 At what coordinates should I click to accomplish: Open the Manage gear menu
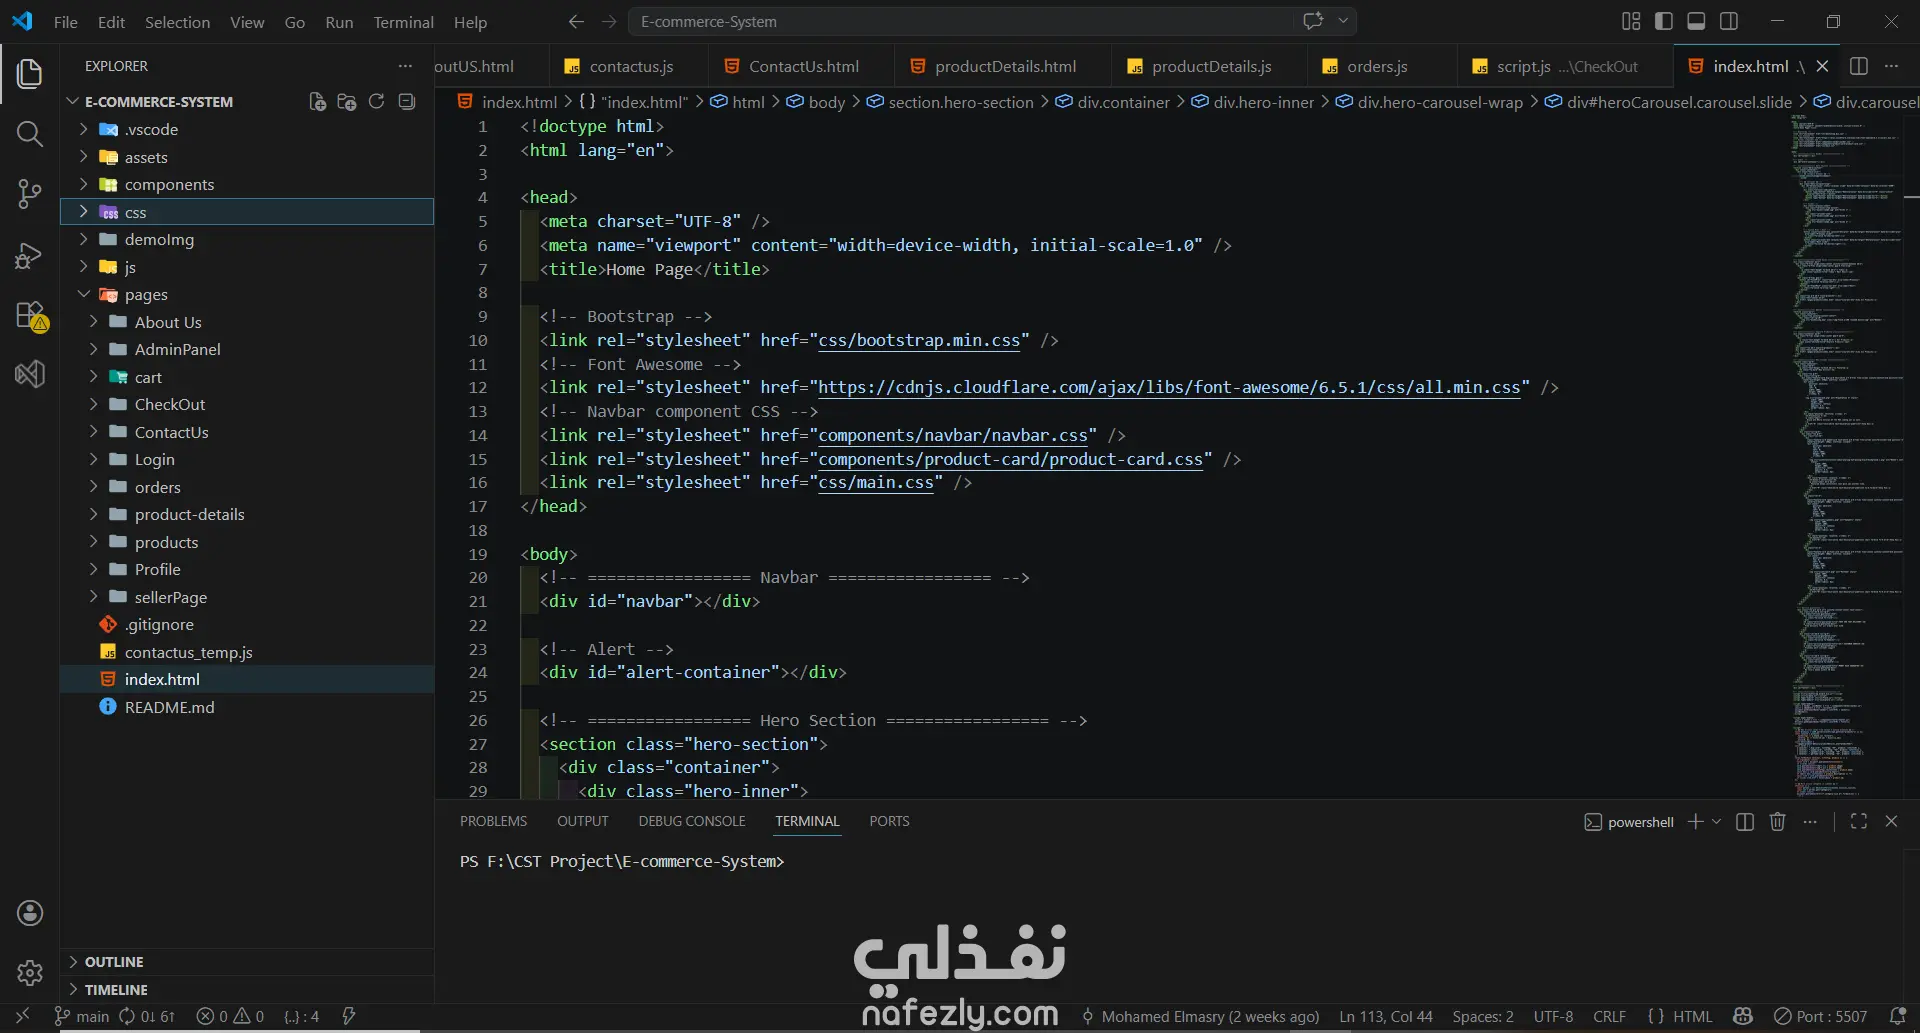click(30, 972)
